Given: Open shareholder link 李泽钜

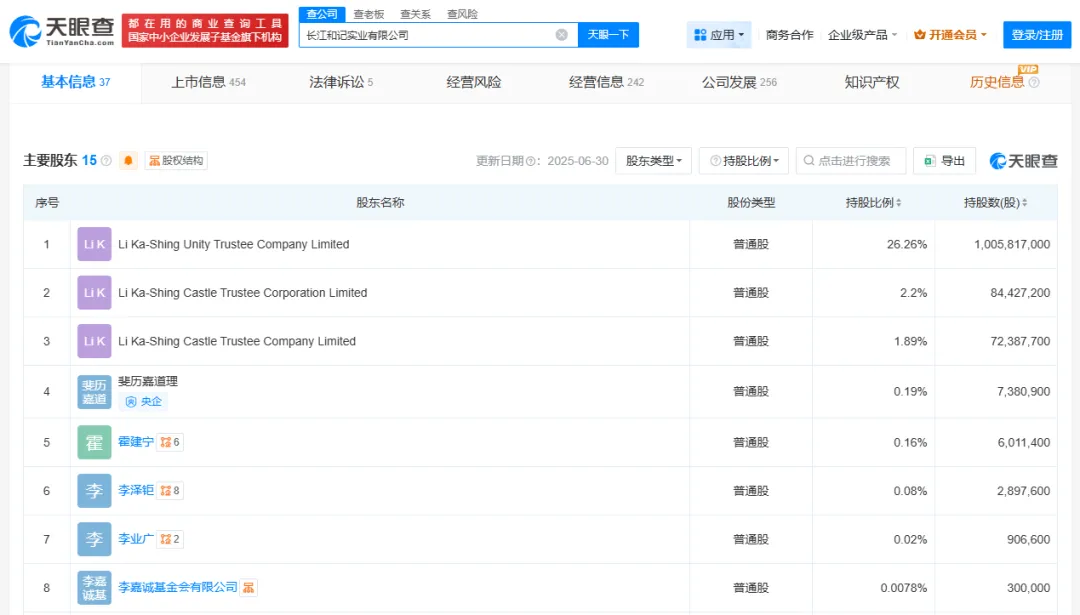Looking at the screenshot, I should (136, 490).
